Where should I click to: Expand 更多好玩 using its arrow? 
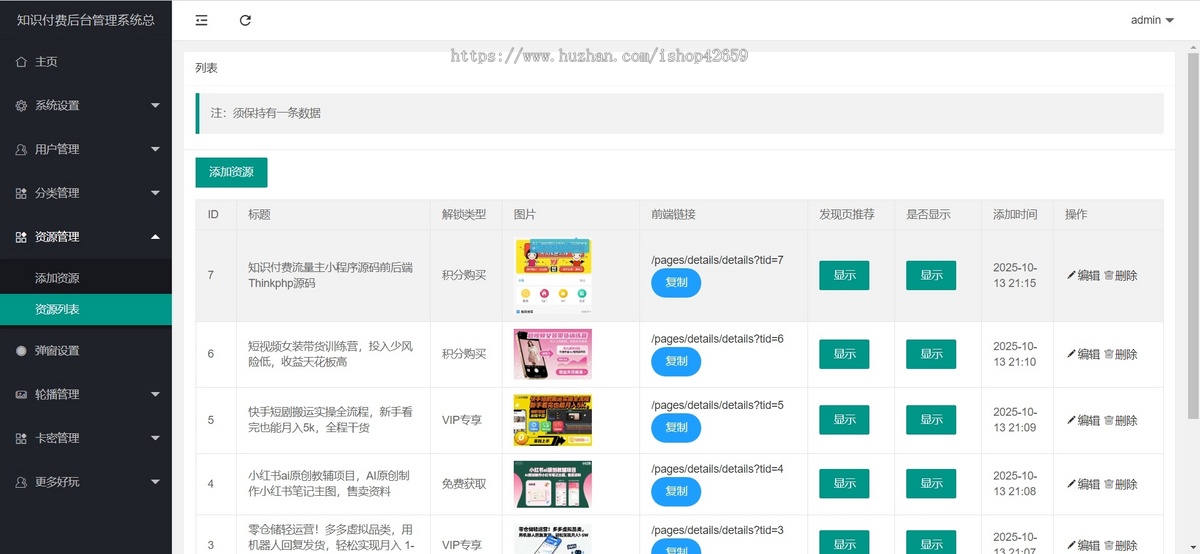point(155,482)
